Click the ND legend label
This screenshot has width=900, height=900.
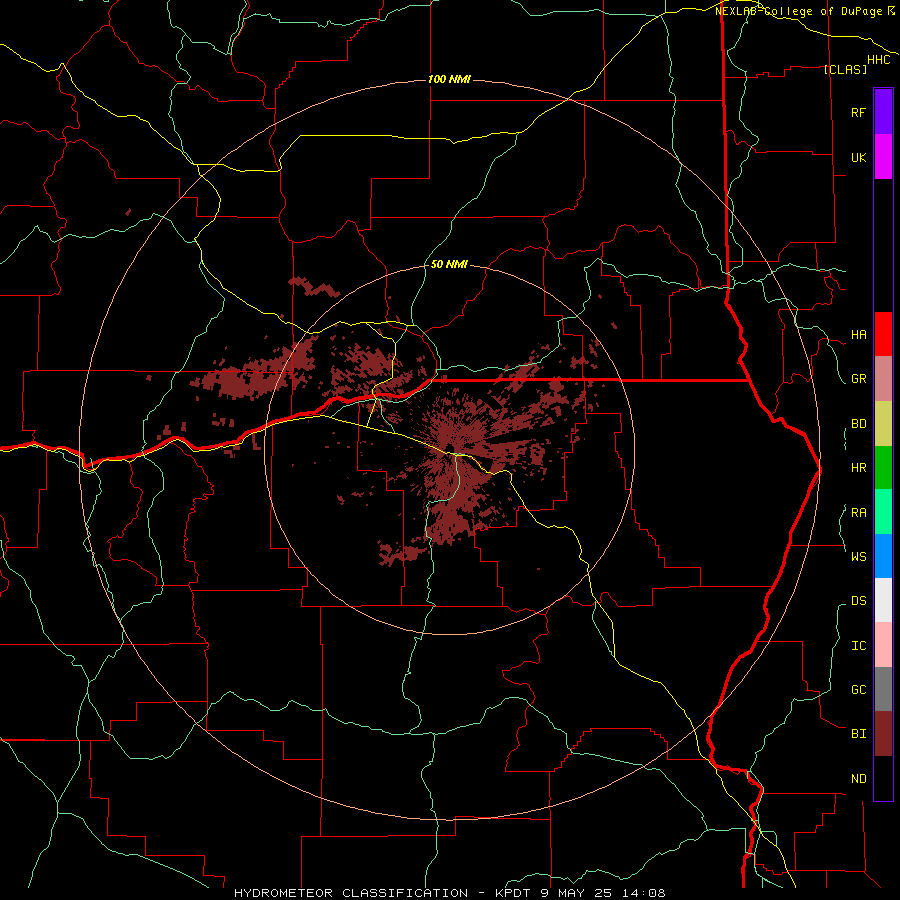click(x=858, y=779)
